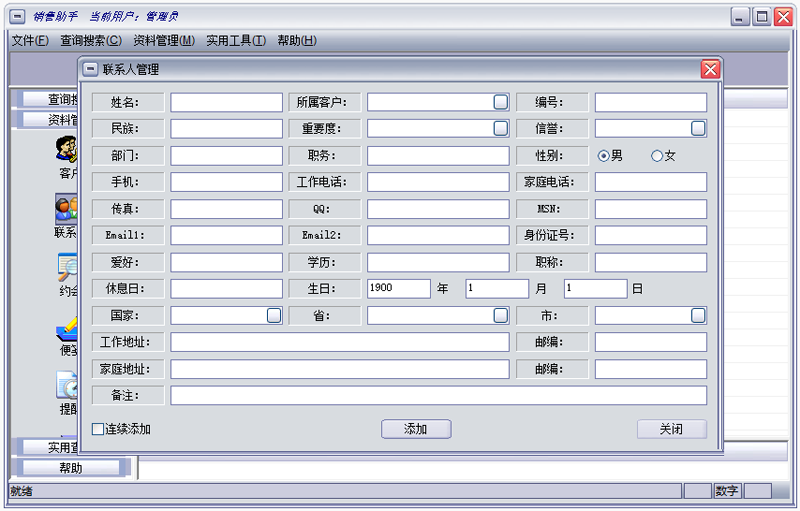Screen dimensions: 800x511
Task: Click the birthday 日 day field
Action: (596, 289)
